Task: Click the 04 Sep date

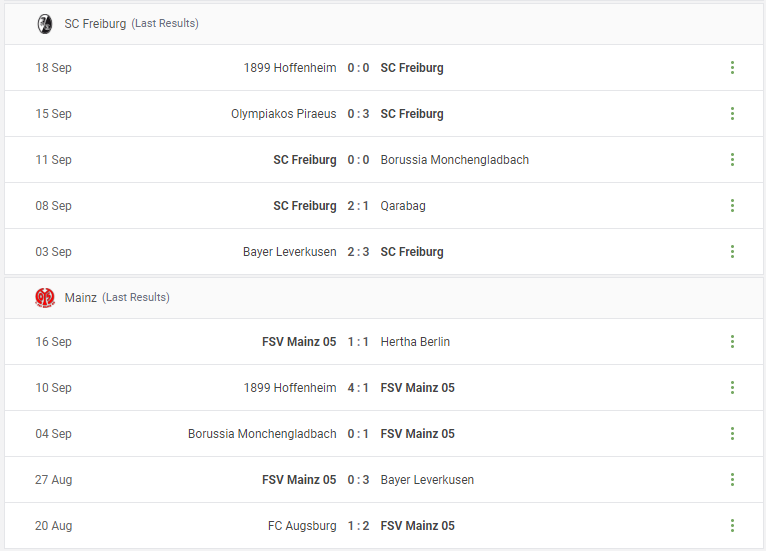Action: [x=53, y=434]
